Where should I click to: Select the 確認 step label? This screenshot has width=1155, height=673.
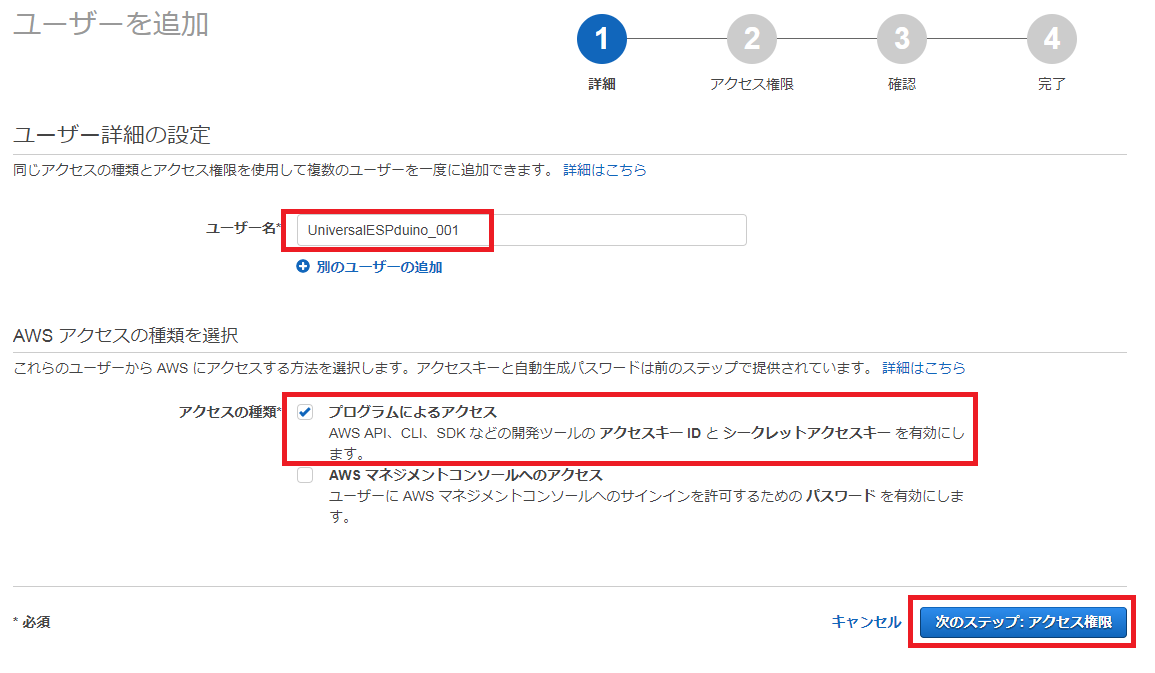[901, 85]
